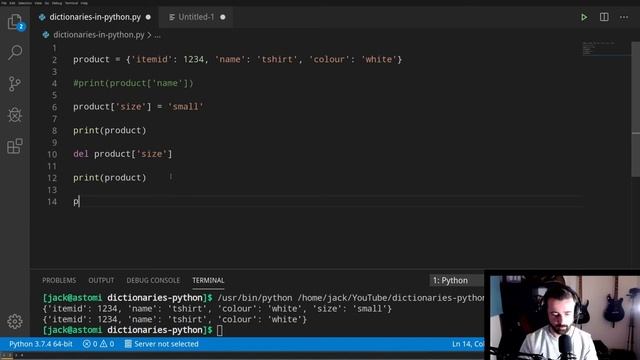Click the "product['size'] = 'small'" line
The height and width of the screenshot is (360, 640).
tap(138, 107)
